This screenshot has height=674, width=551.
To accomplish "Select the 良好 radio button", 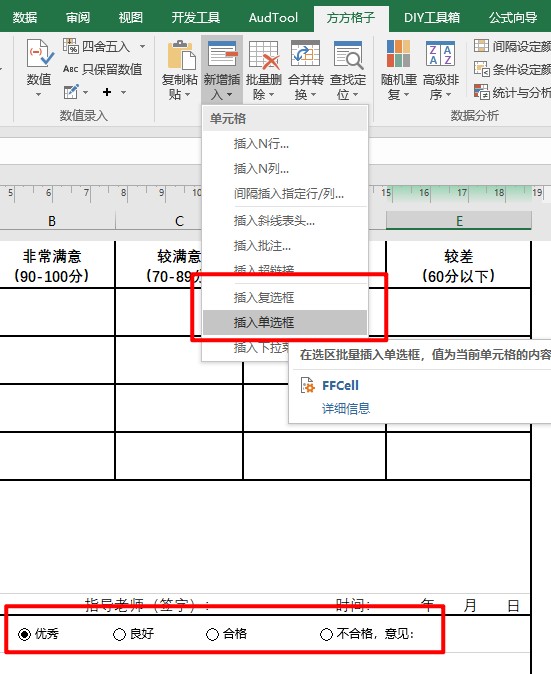I will pyautogui.click(x=119, y=634).
